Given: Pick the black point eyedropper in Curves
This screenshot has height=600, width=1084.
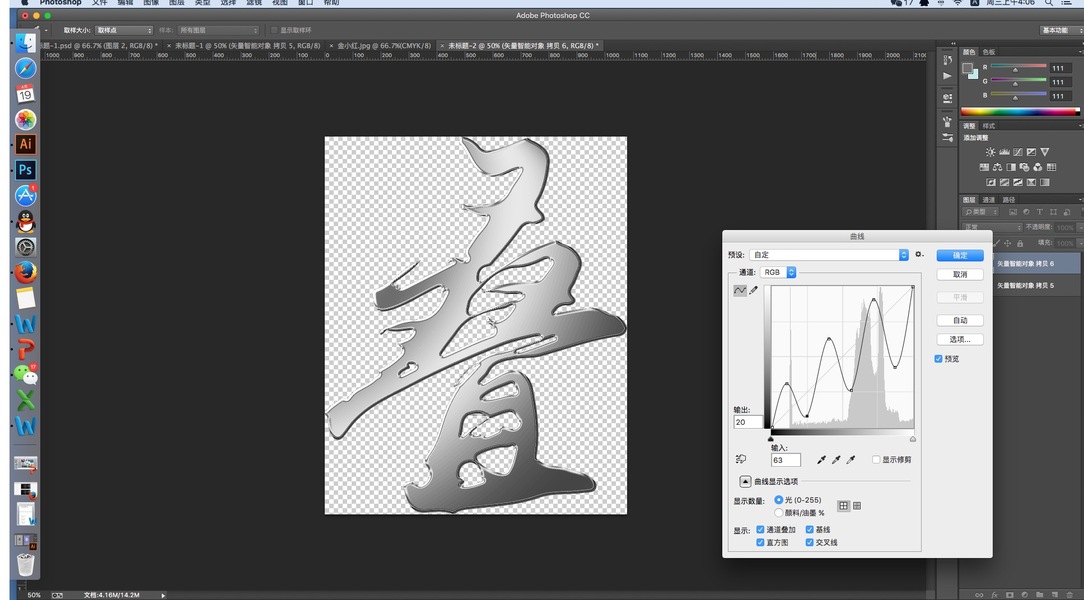Looking at the screenshot, I should [x=821, y=460].
